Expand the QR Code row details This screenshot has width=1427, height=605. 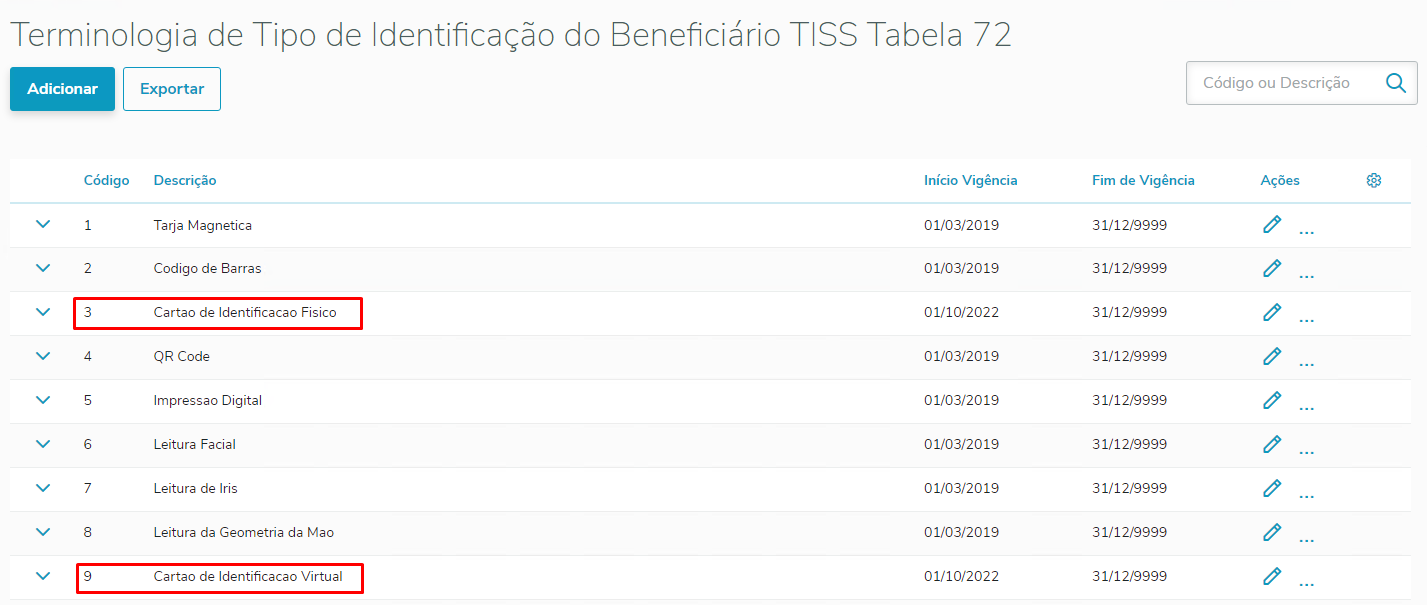coord(43,356)
